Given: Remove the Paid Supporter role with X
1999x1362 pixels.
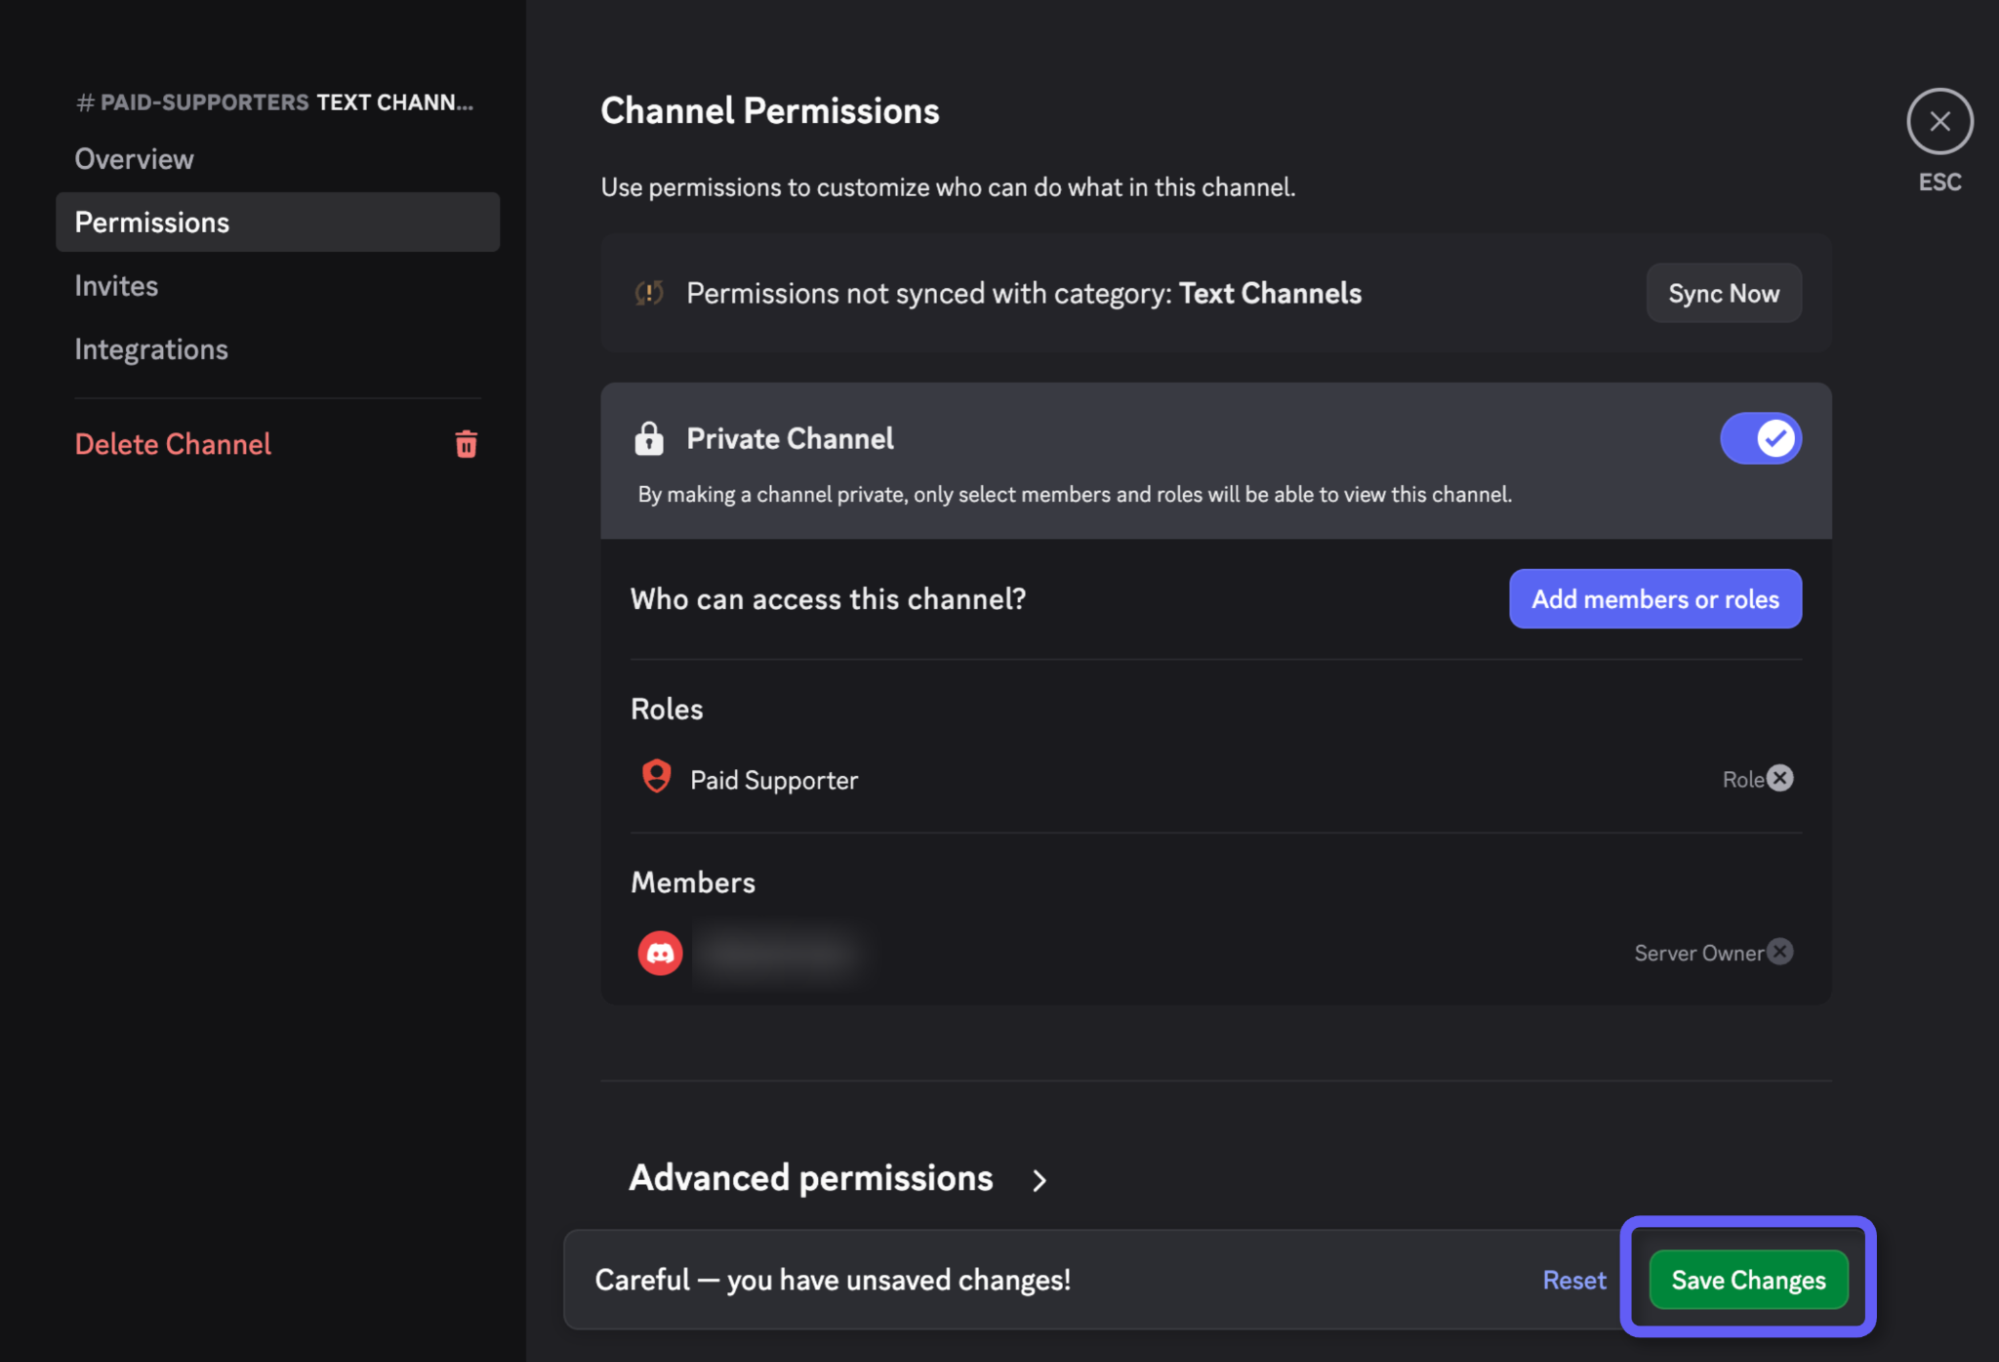Looking at the screenshot, I should tap(1780, 778).
